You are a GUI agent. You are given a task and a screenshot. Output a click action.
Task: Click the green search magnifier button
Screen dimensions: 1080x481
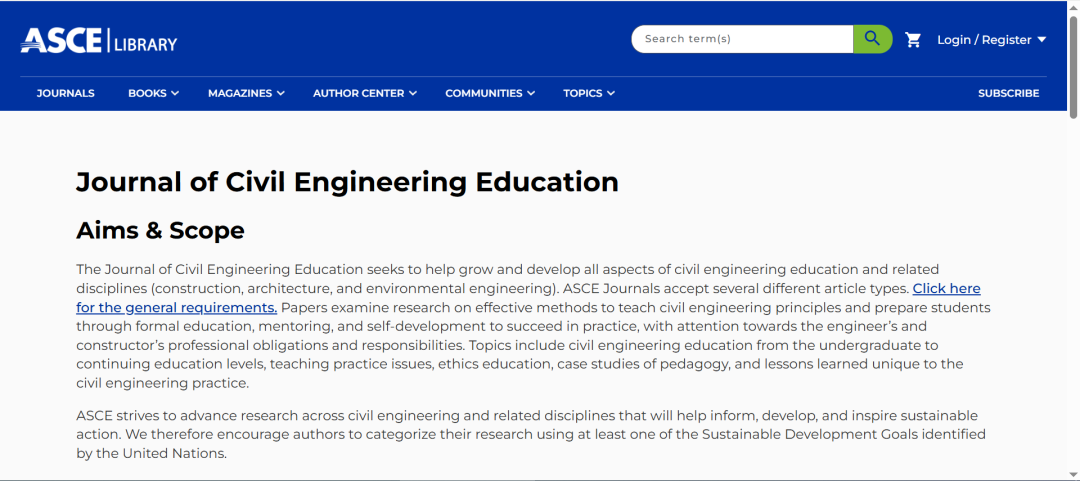[x=873, y=39]
